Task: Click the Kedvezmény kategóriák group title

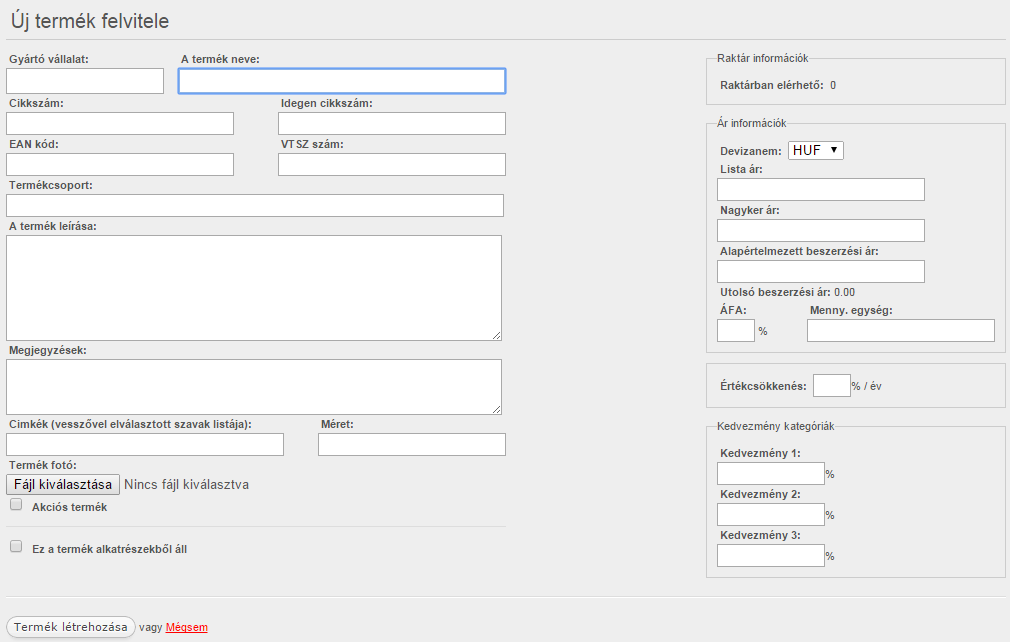Action: pyautogui.click(x=776, y=426)
